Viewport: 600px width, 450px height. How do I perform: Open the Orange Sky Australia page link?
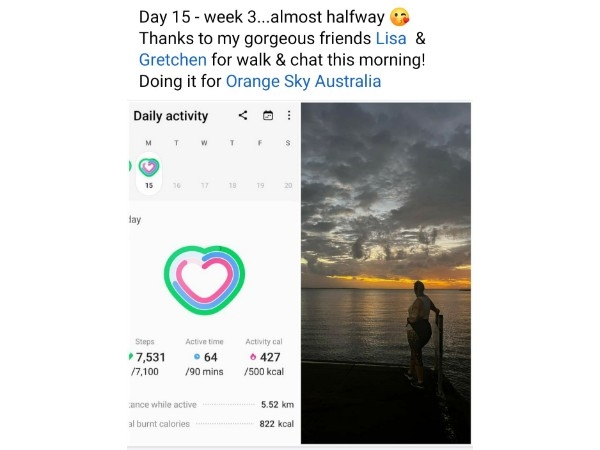click(303, 81)
